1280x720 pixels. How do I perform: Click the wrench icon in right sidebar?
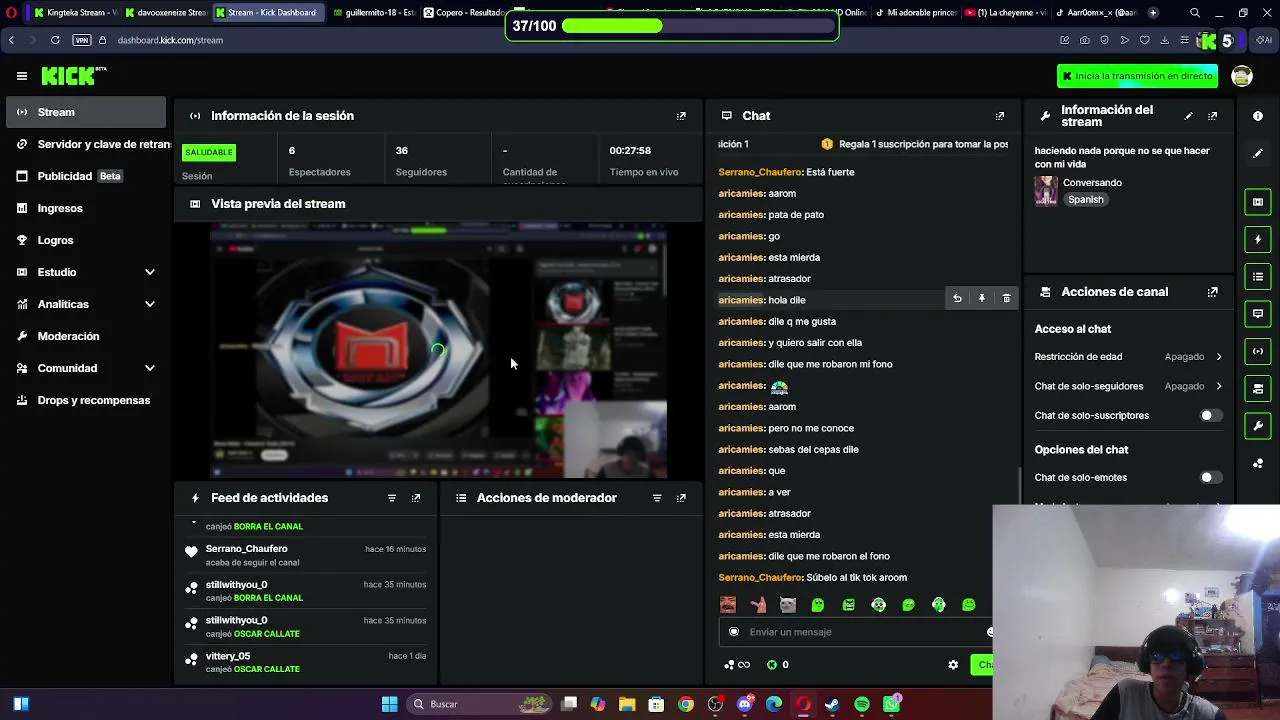click(x=1258, y=426)
